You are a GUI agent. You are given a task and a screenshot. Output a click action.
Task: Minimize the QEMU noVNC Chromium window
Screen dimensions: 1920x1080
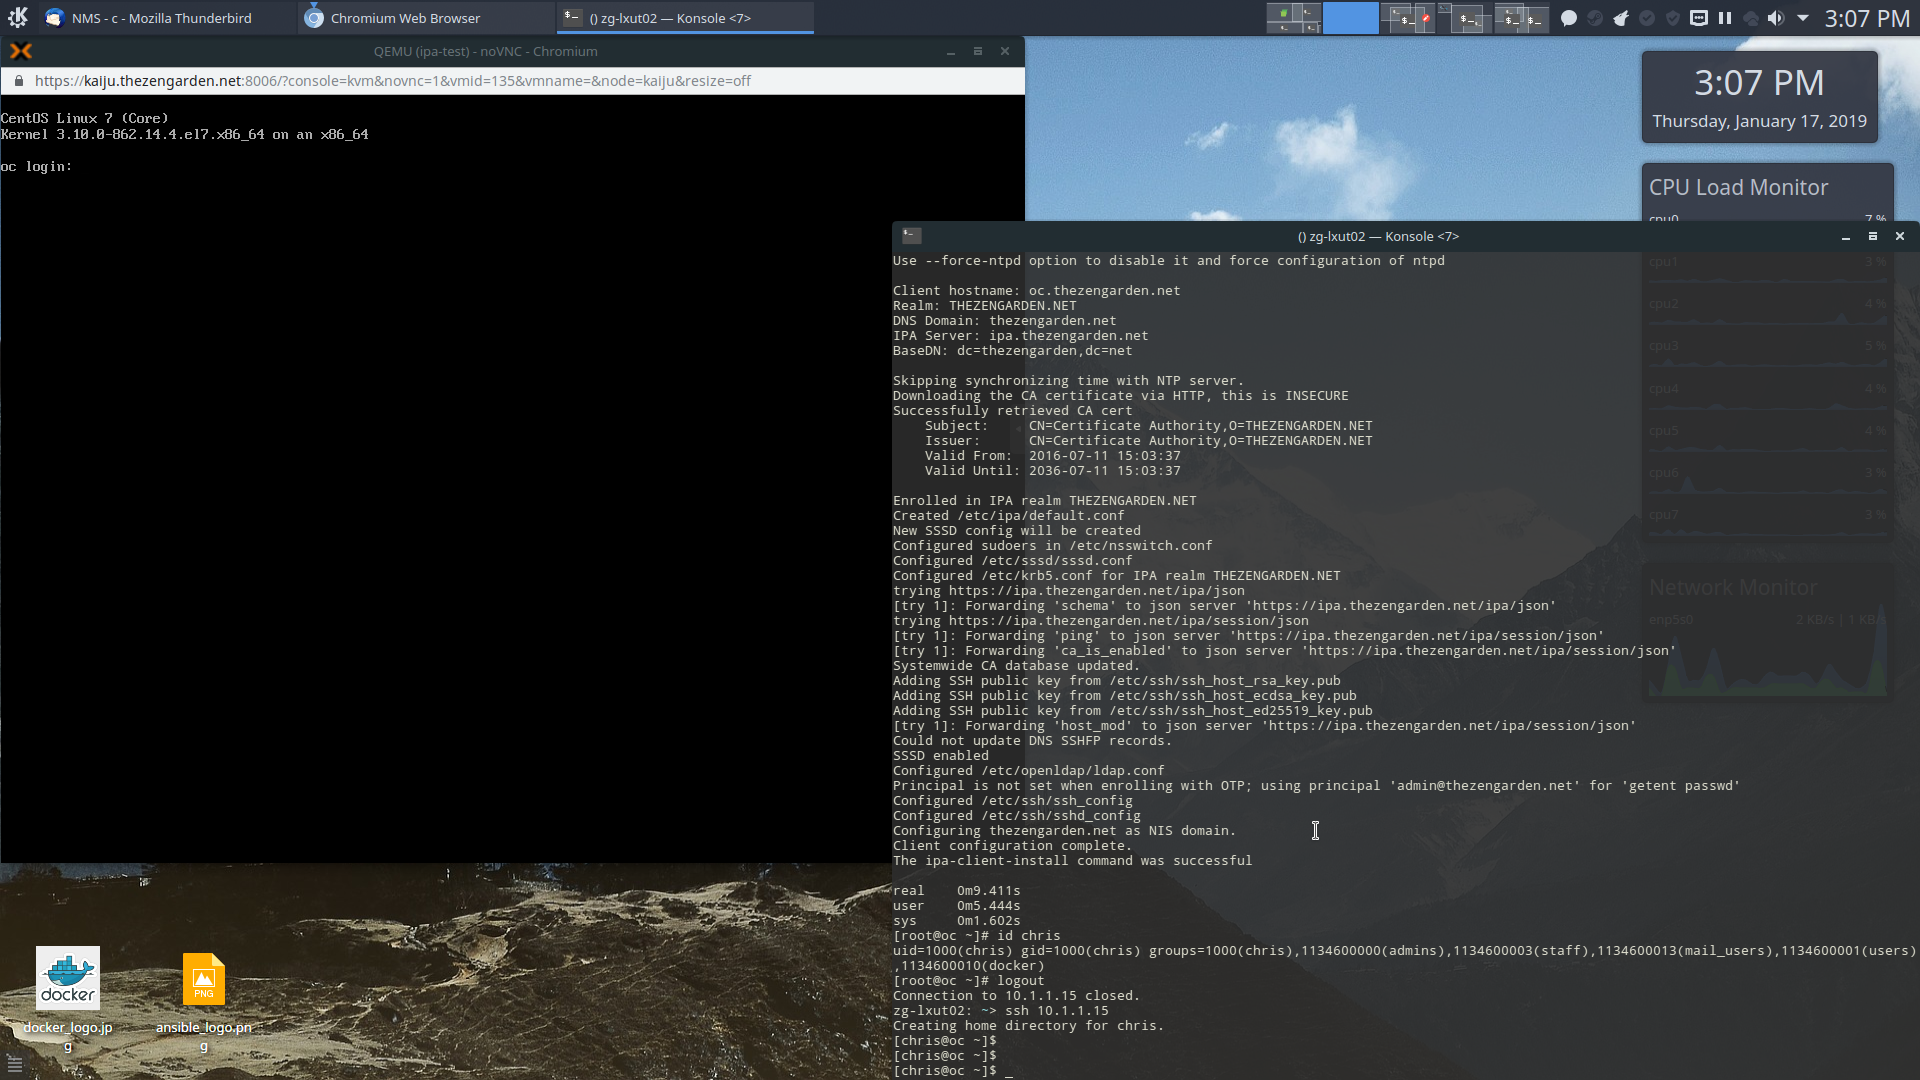point(951,51)
